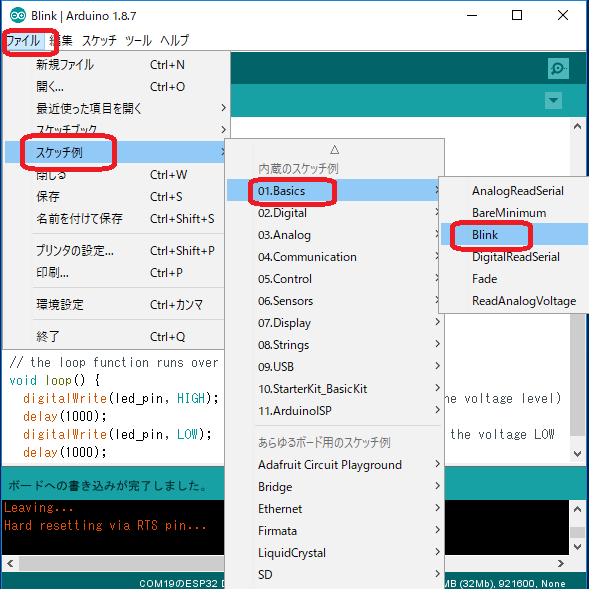
Task: Click the horizontal scrollbar left arrow
Action: click(10, 563)
